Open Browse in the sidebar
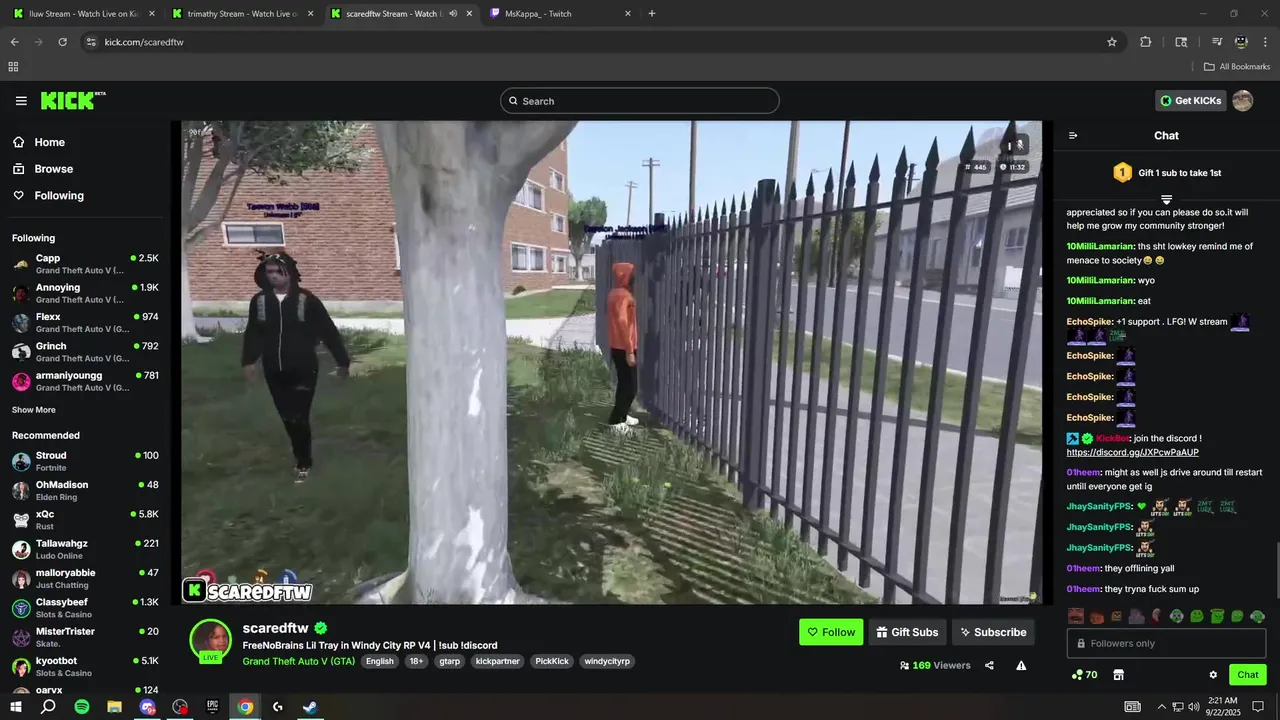 pos(43,169)
